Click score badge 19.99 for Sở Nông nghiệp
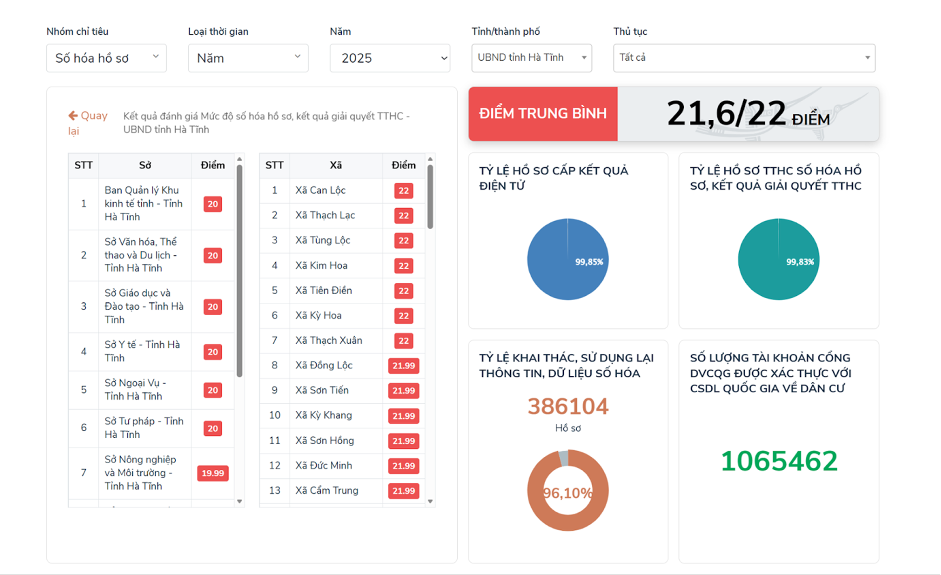Image resolution: width=941 pixels, height=575 pixels. click(x=212, y=473)
